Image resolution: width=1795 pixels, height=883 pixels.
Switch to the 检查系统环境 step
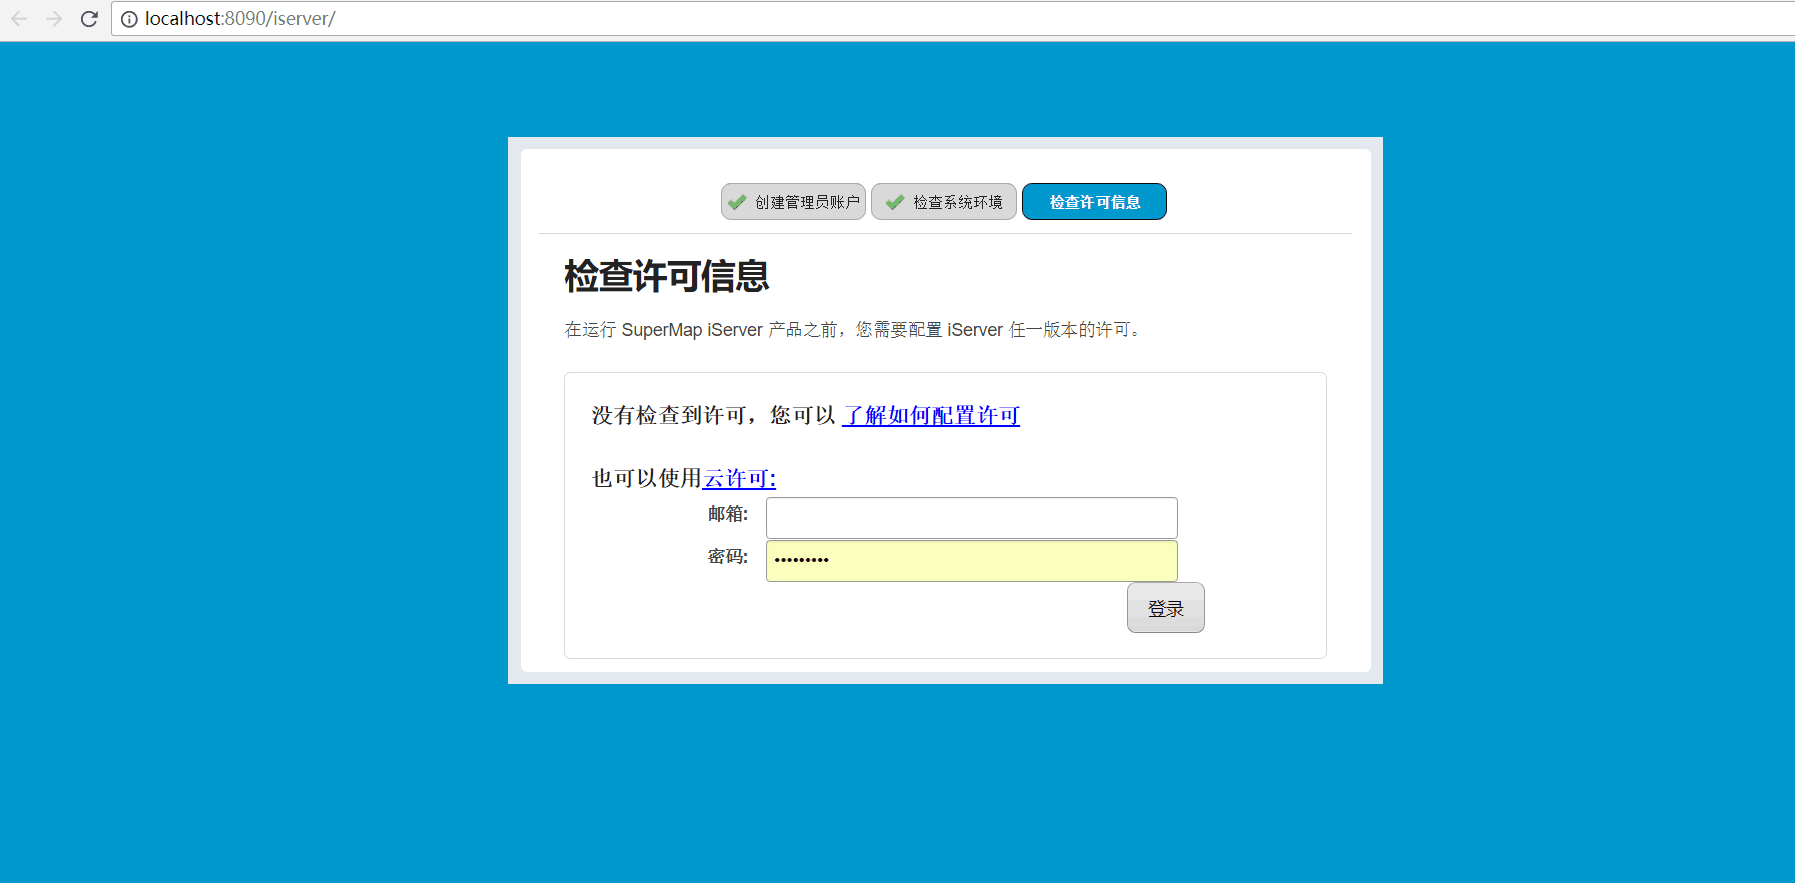(956, 202)
